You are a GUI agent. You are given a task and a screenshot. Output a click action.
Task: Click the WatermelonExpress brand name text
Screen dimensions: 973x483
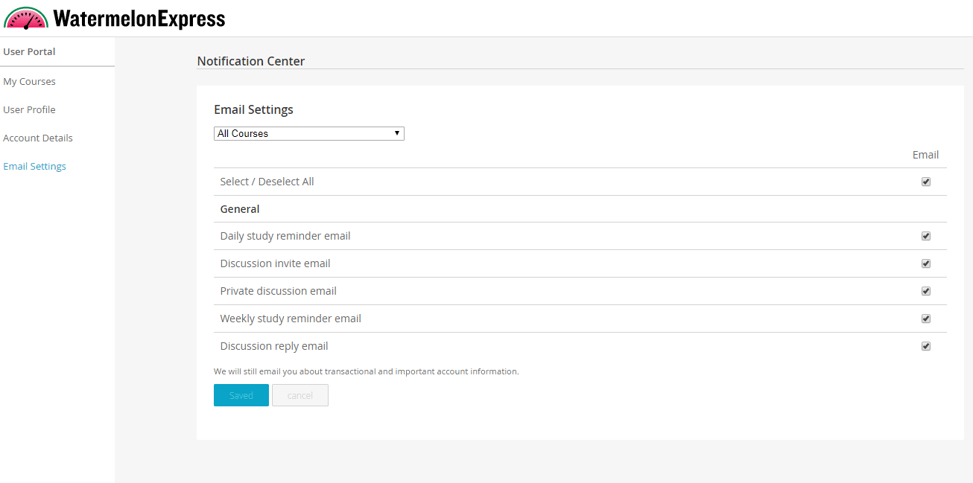click(139, 19)
